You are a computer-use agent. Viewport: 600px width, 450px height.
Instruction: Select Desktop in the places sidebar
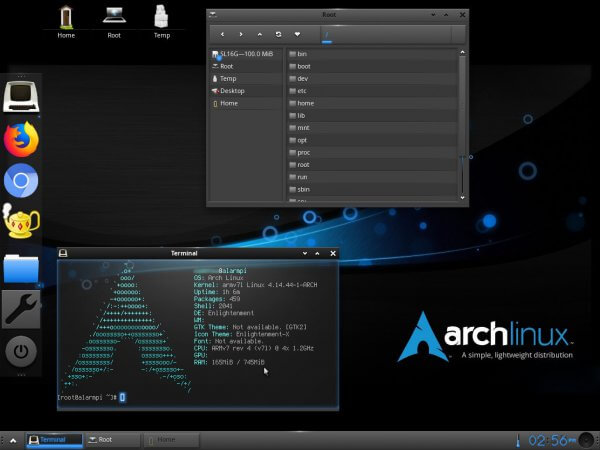[232, 91]
